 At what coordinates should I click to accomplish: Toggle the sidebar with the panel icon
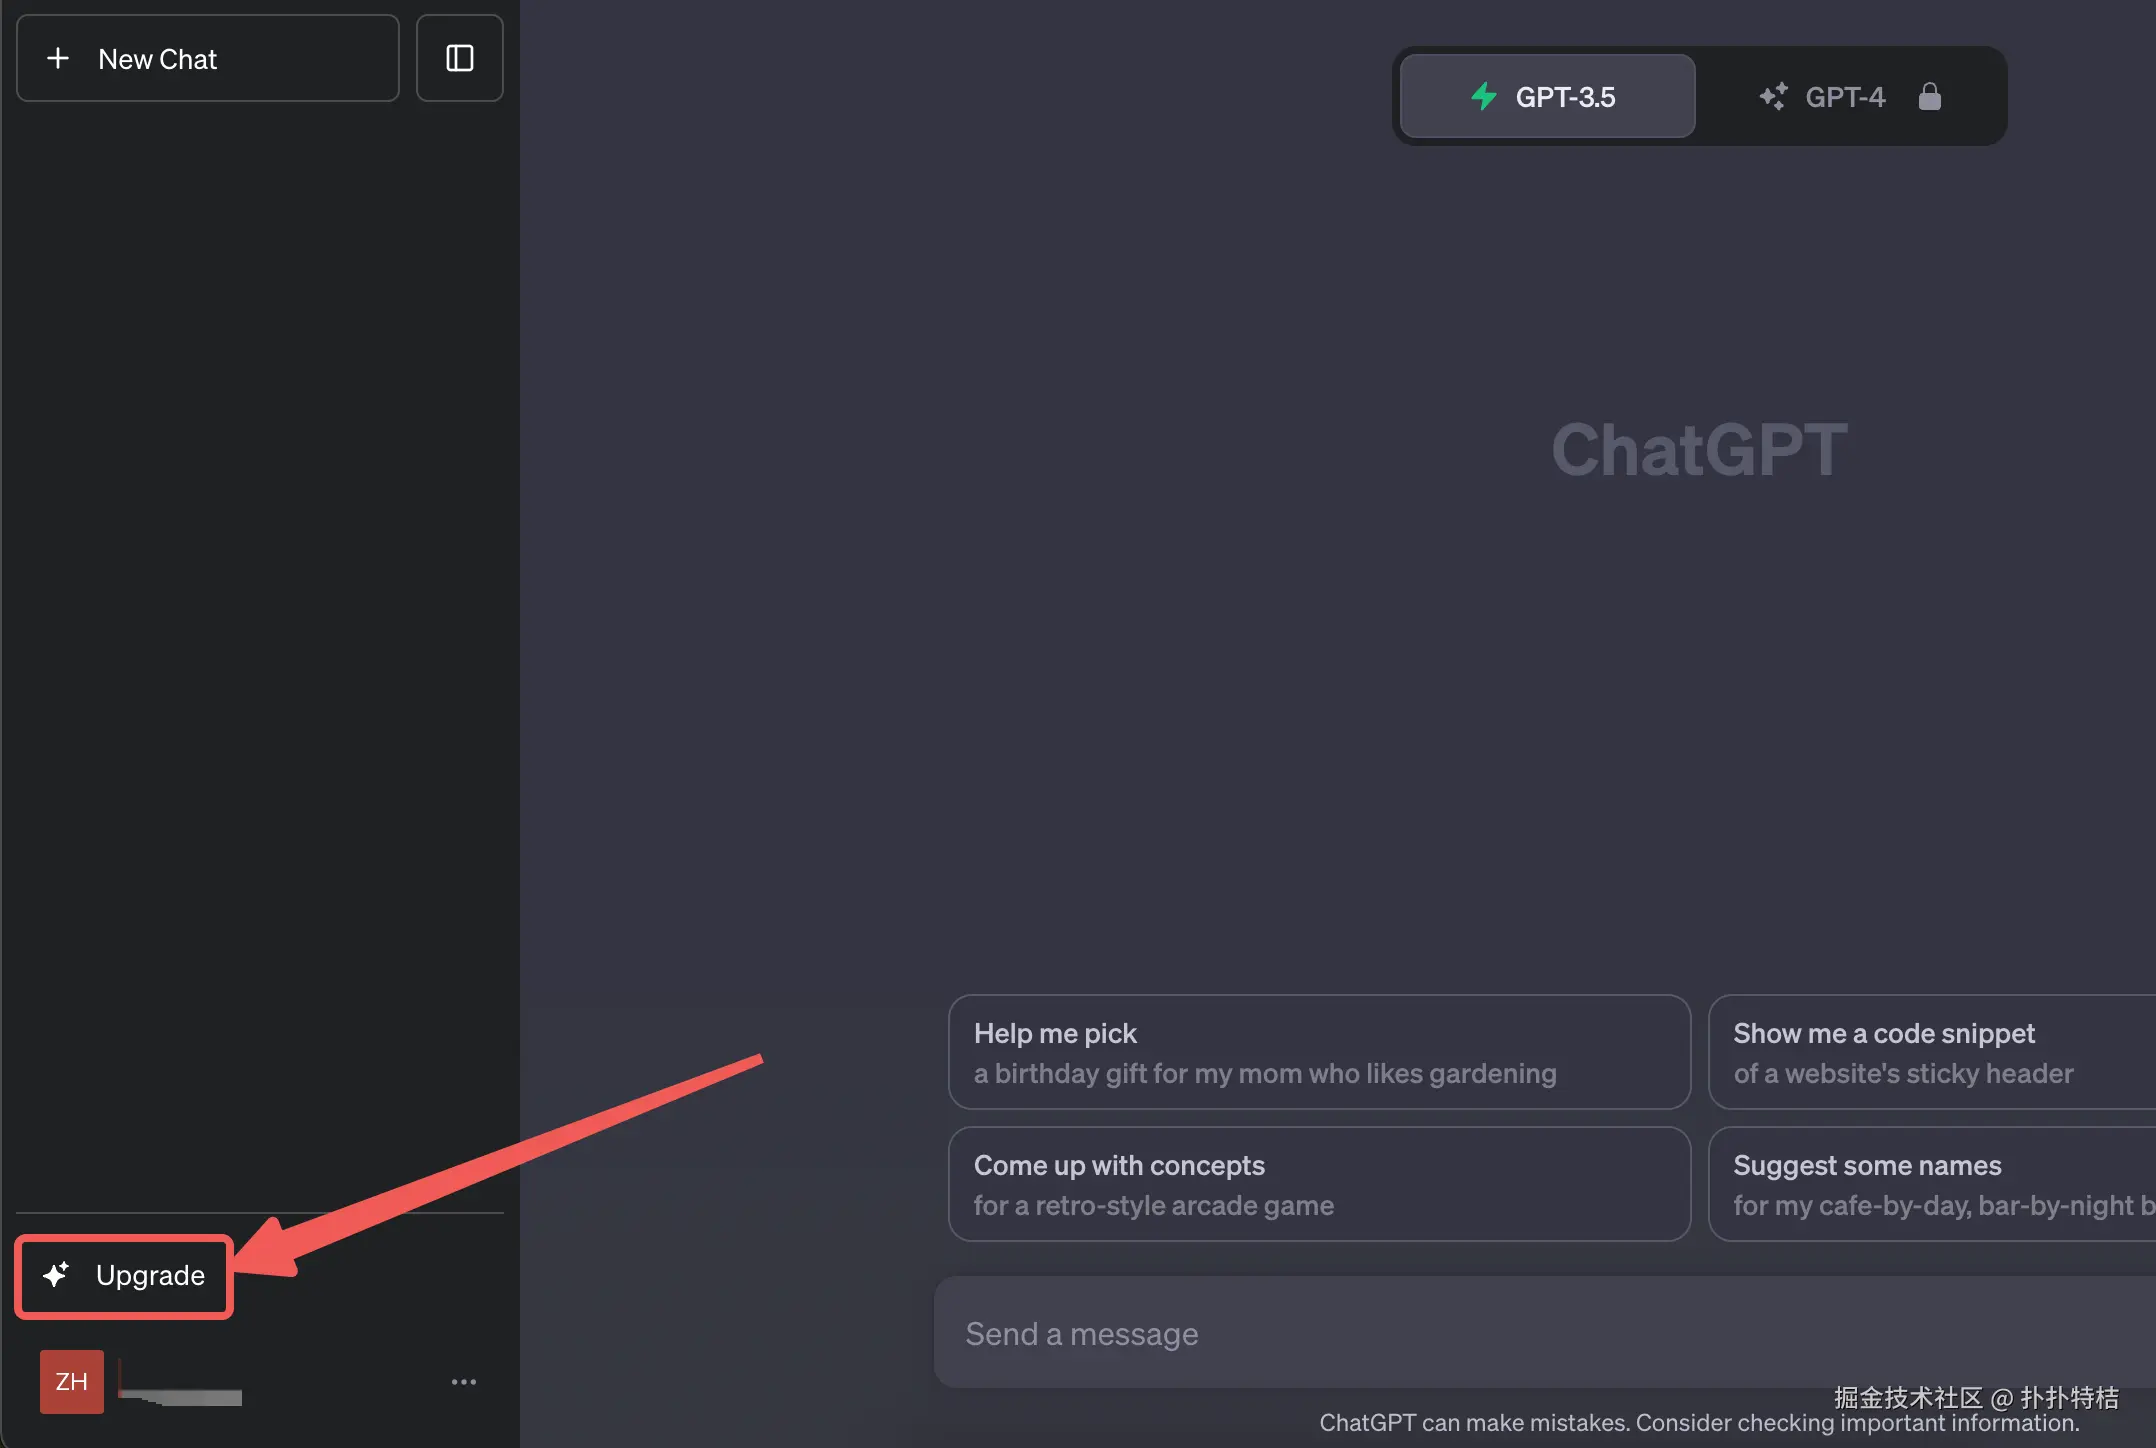[x=459, y=59]
